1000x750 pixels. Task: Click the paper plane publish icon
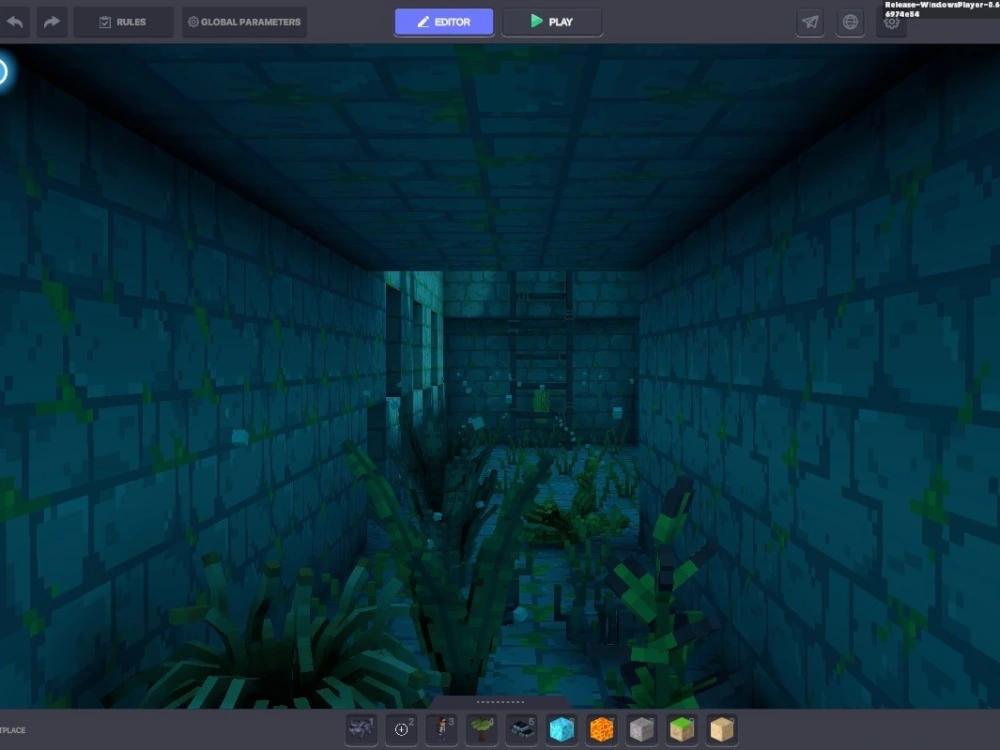click(x=810, y=22)
